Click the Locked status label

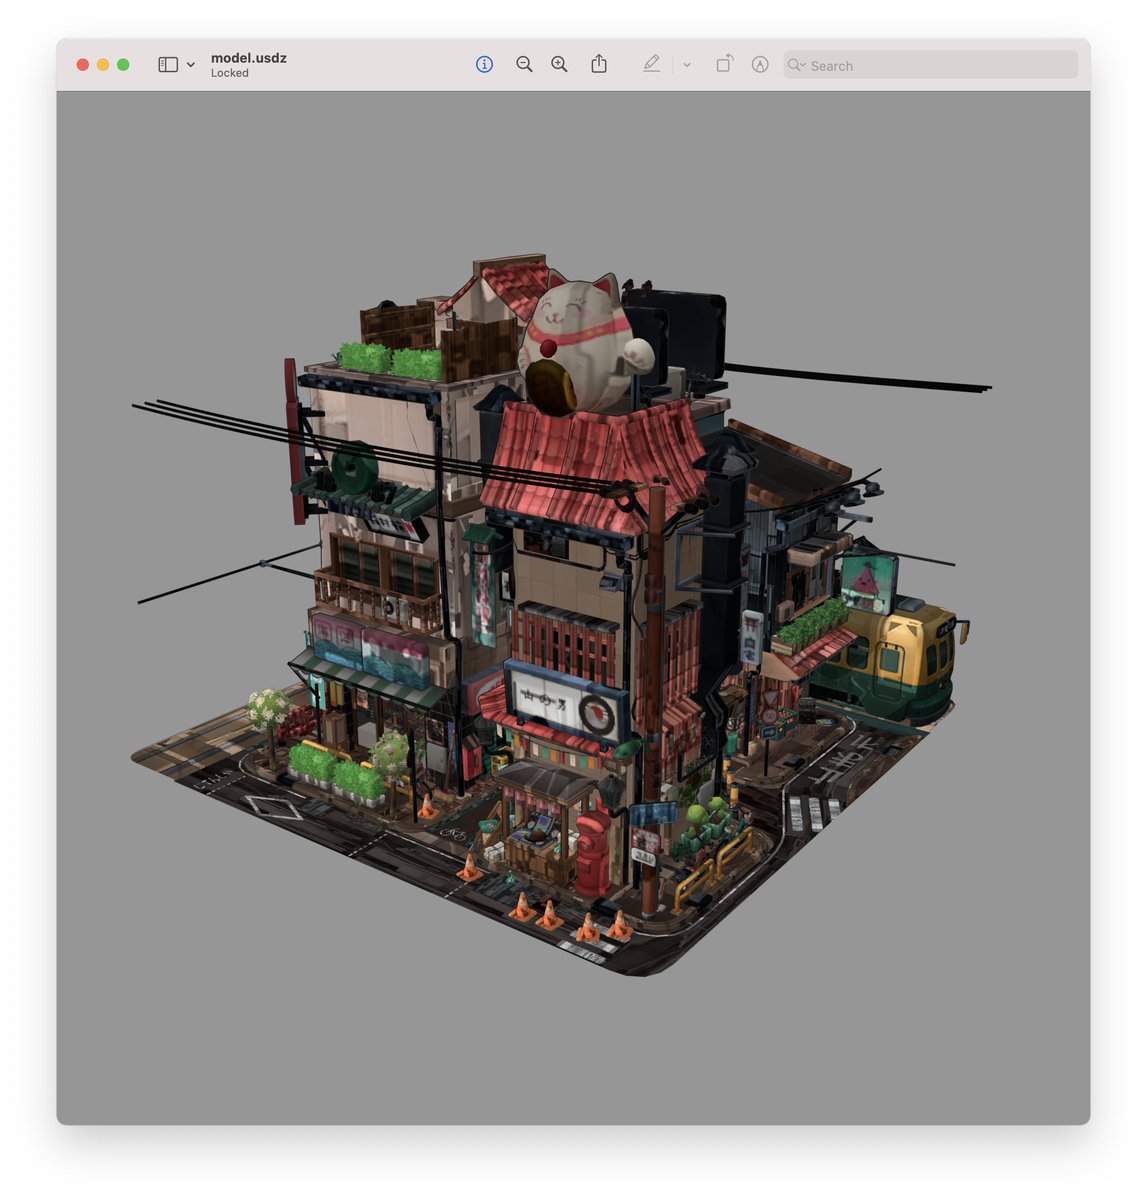click(x=230, y=73)
